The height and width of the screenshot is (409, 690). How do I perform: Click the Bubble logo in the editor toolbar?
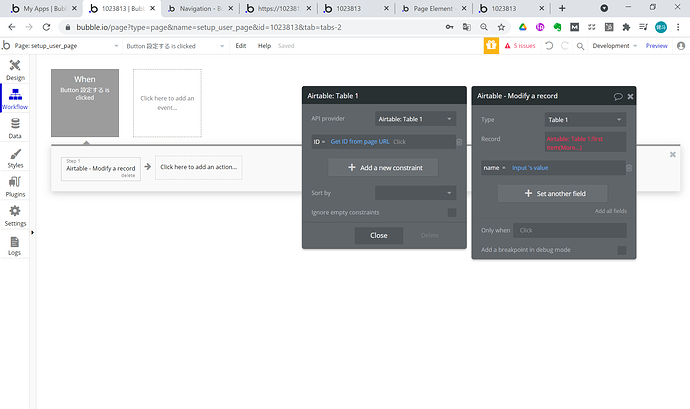(6, 45)
